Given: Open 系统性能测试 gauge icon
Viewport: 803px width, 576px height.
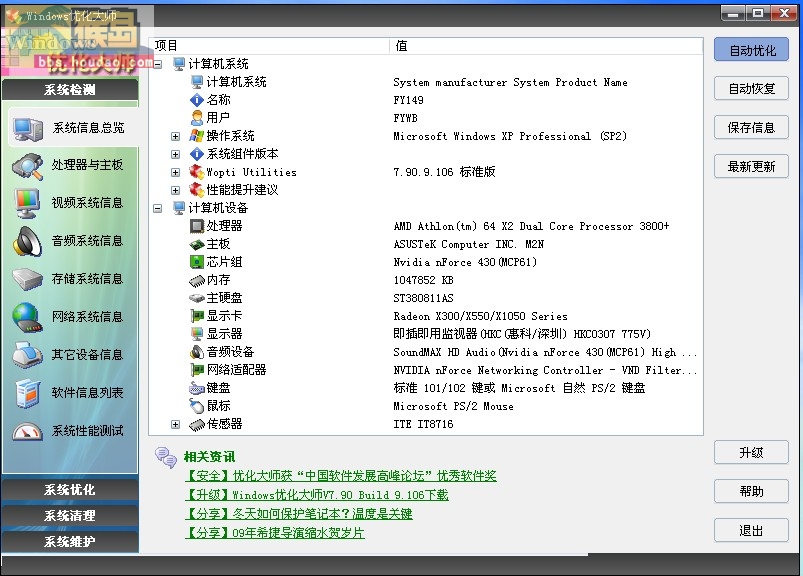Looking at the screenshot, I should 27,431.
